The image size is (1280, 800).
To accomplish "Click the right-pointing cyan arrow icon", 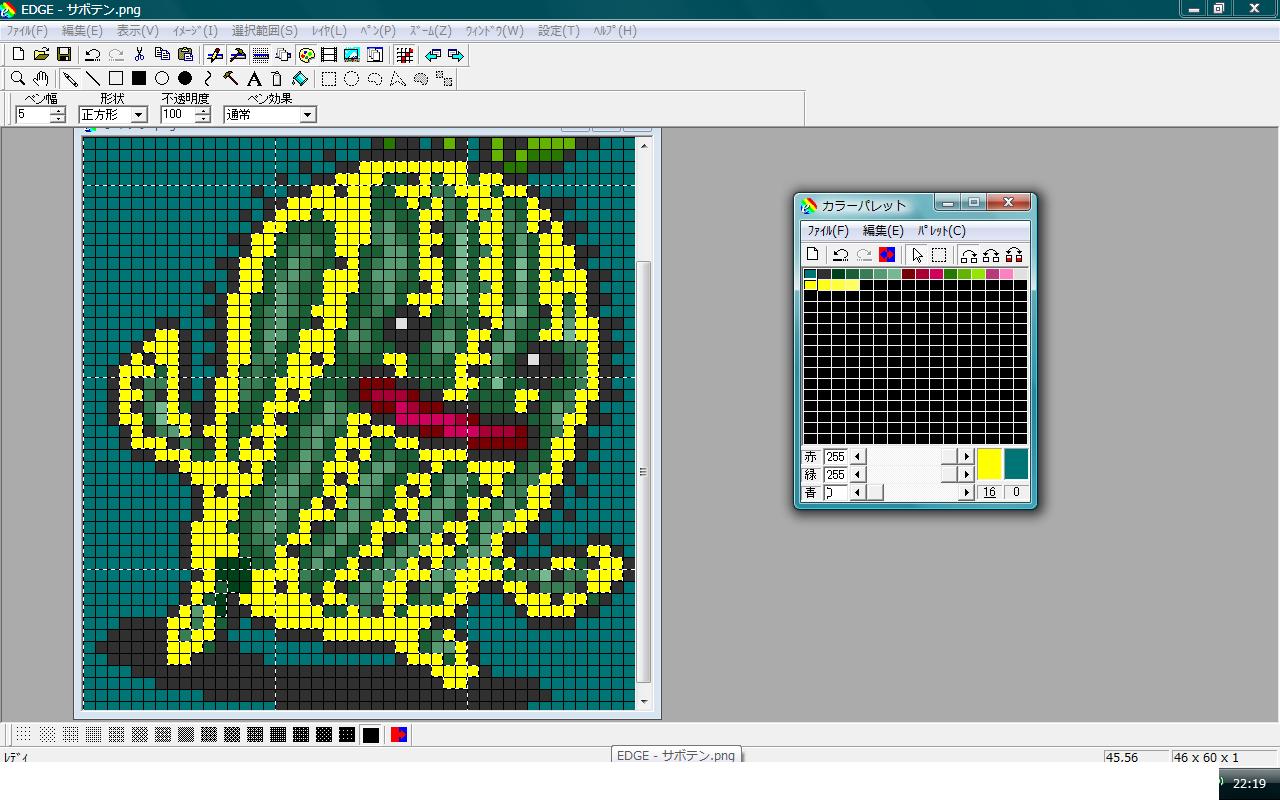I will click(x=456, y=55).
